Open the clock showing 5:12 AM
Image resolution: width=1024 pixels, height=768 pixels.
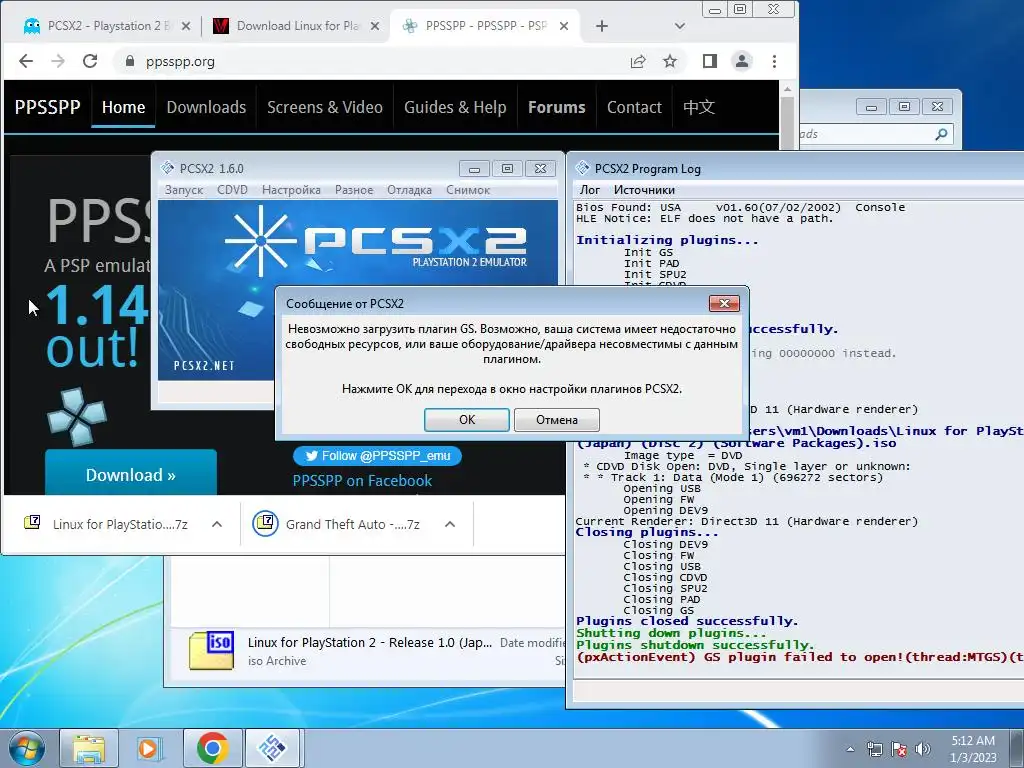(x=973, y=749)
